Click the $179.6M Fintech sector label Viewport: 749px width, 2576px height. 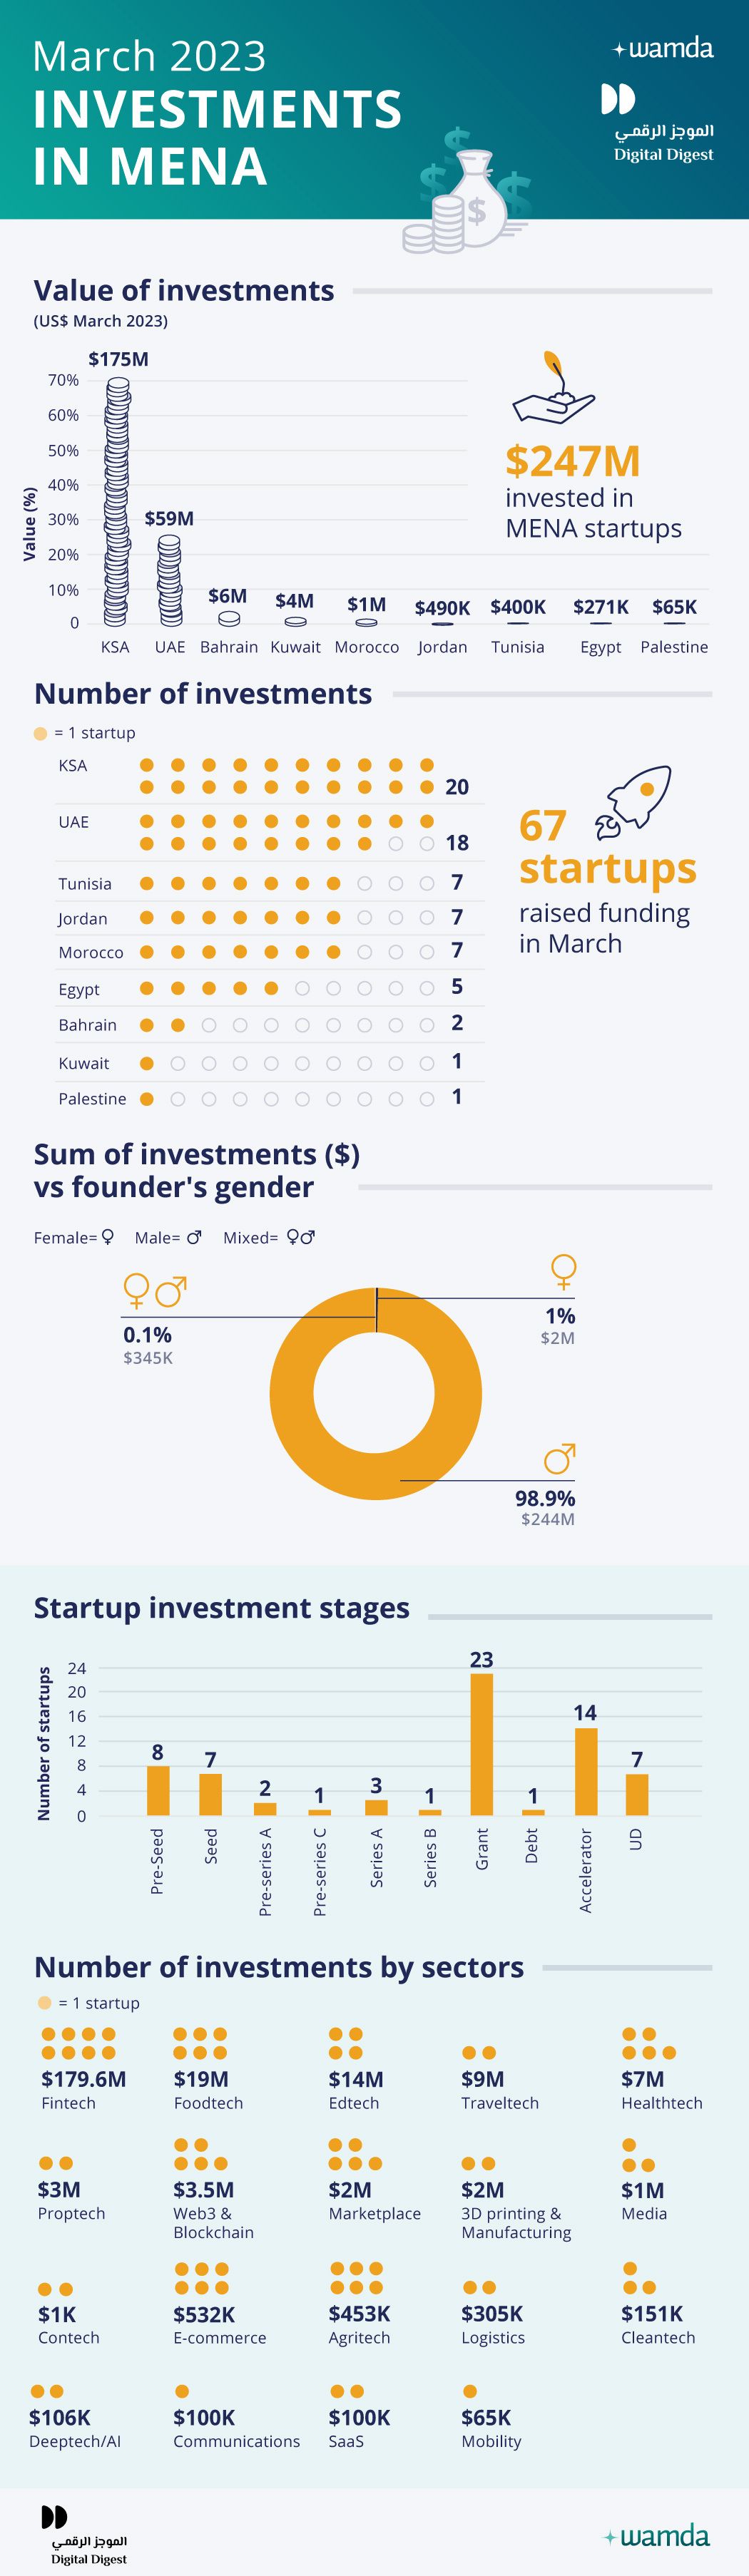tap(83, 2090)
